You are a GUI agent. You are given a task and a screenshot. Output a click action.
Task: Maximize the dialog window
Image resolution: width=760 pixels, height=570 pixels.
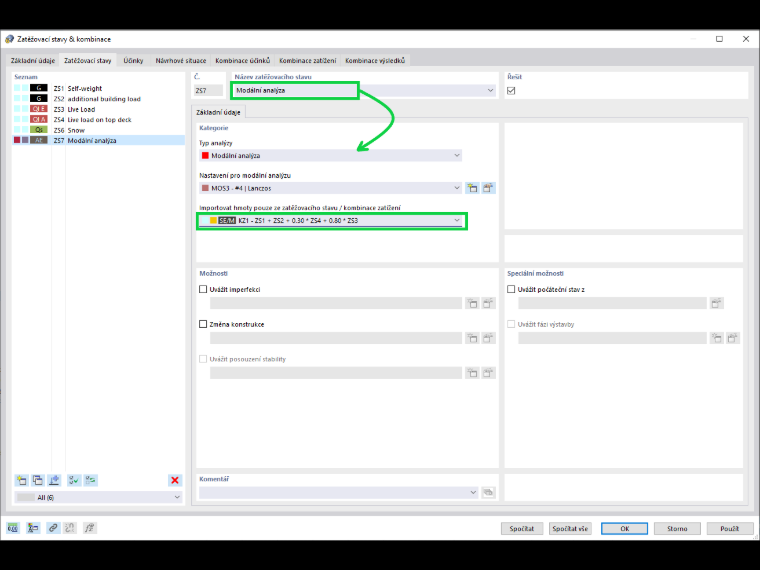pyautogui.click(x=719, y=39)
